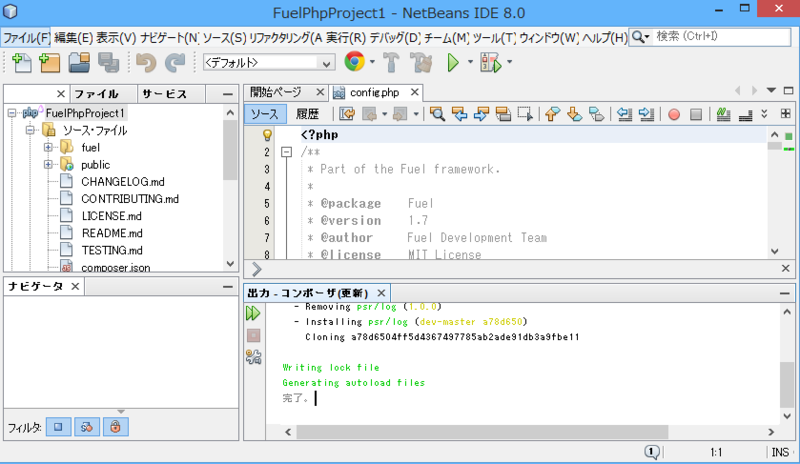
Task: Expand the public folder
Action: click(48, 164)
